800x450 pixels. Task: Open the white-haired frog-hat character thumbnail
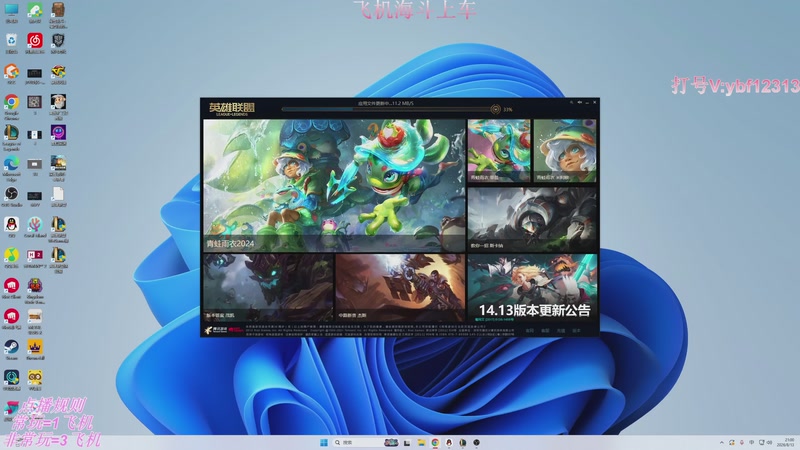pos(565,151)
